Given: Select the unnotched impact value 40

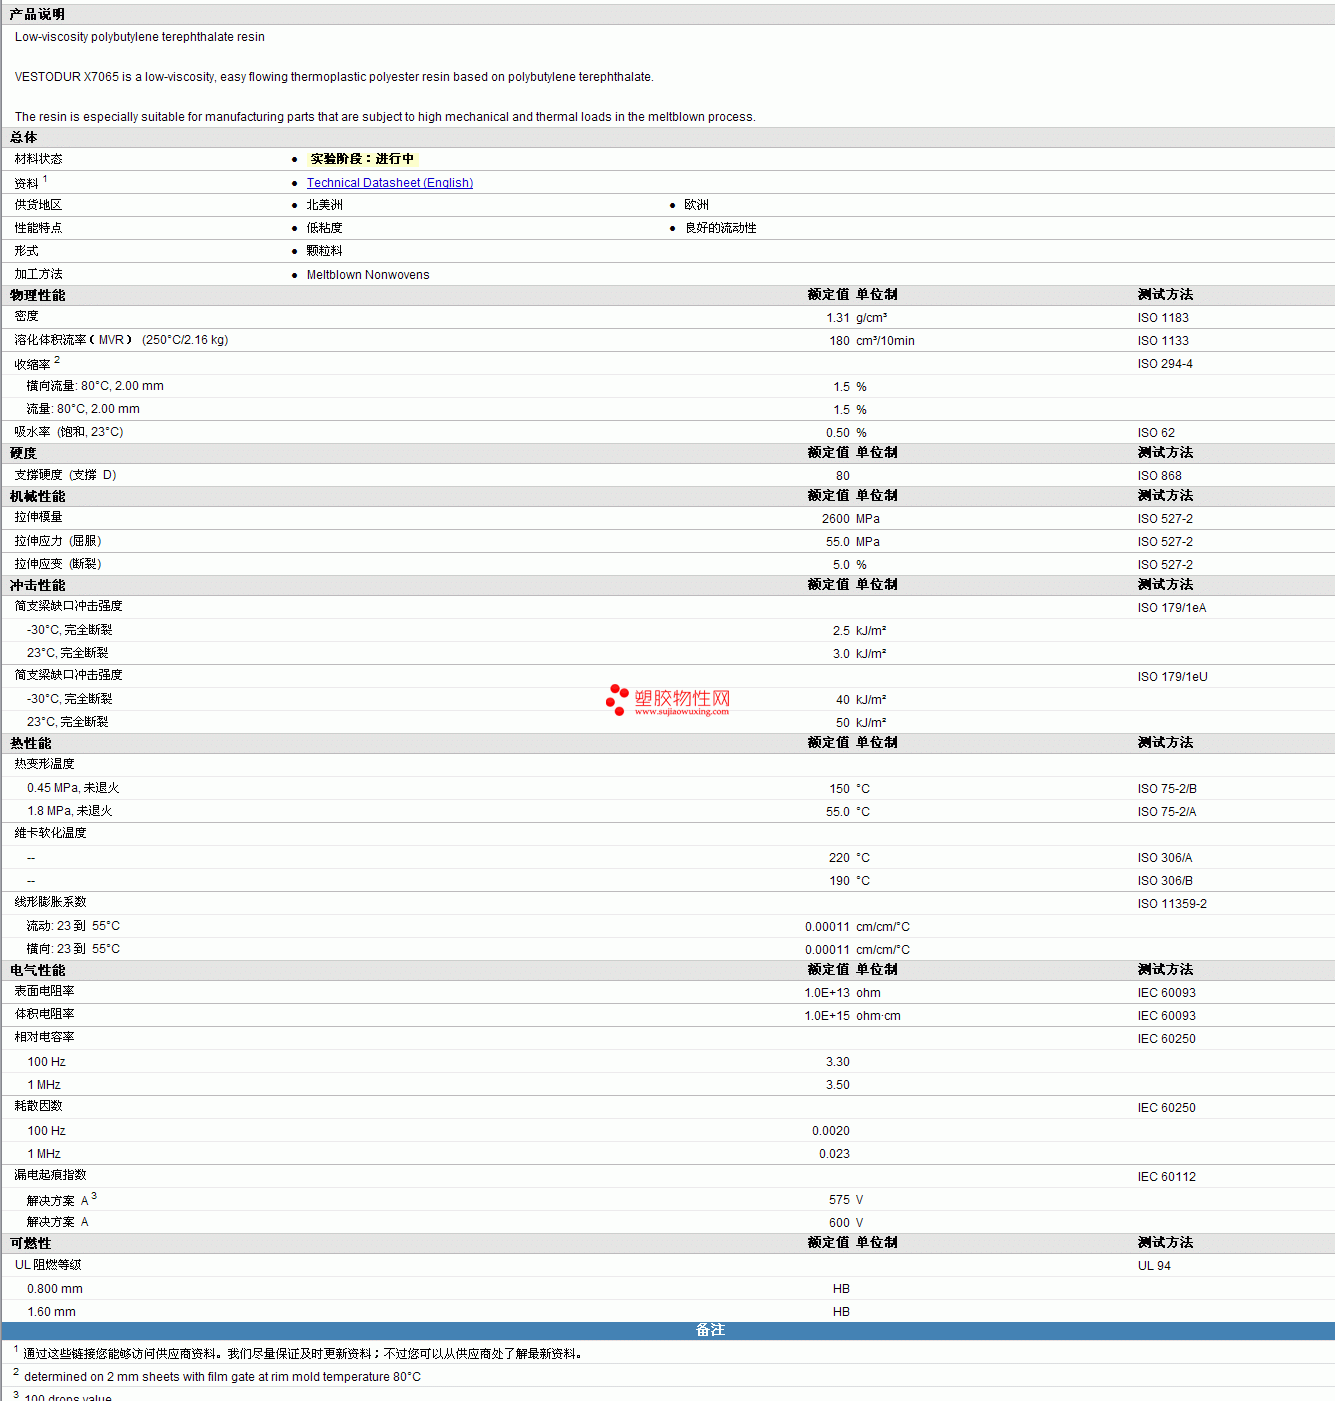Looking at the screenshot, I should 843,700.
